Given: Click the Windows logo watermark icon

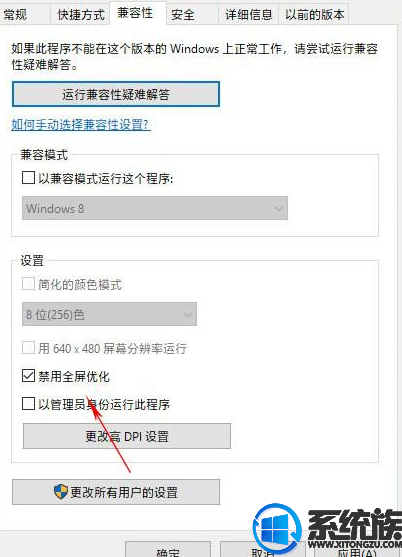Looking at the screenshot, I should point(277,528).
